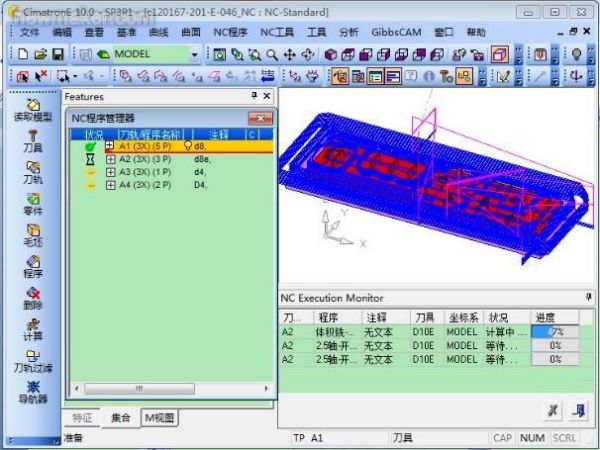Click the 注释 column header in manager

219,134
